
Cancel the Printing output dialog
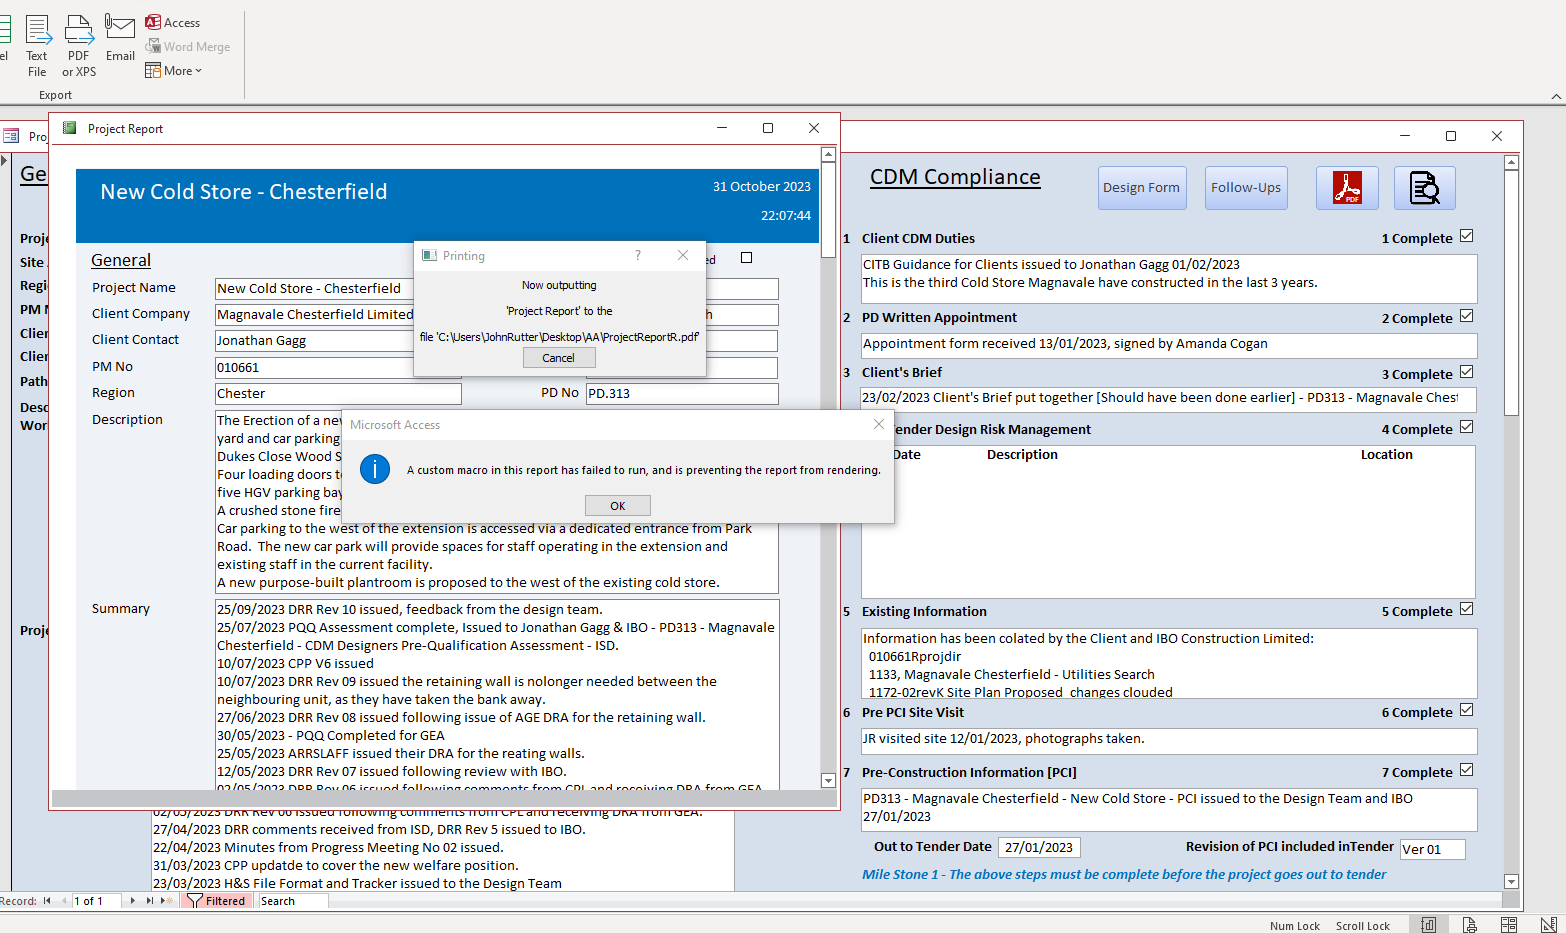tap(559, 358)
